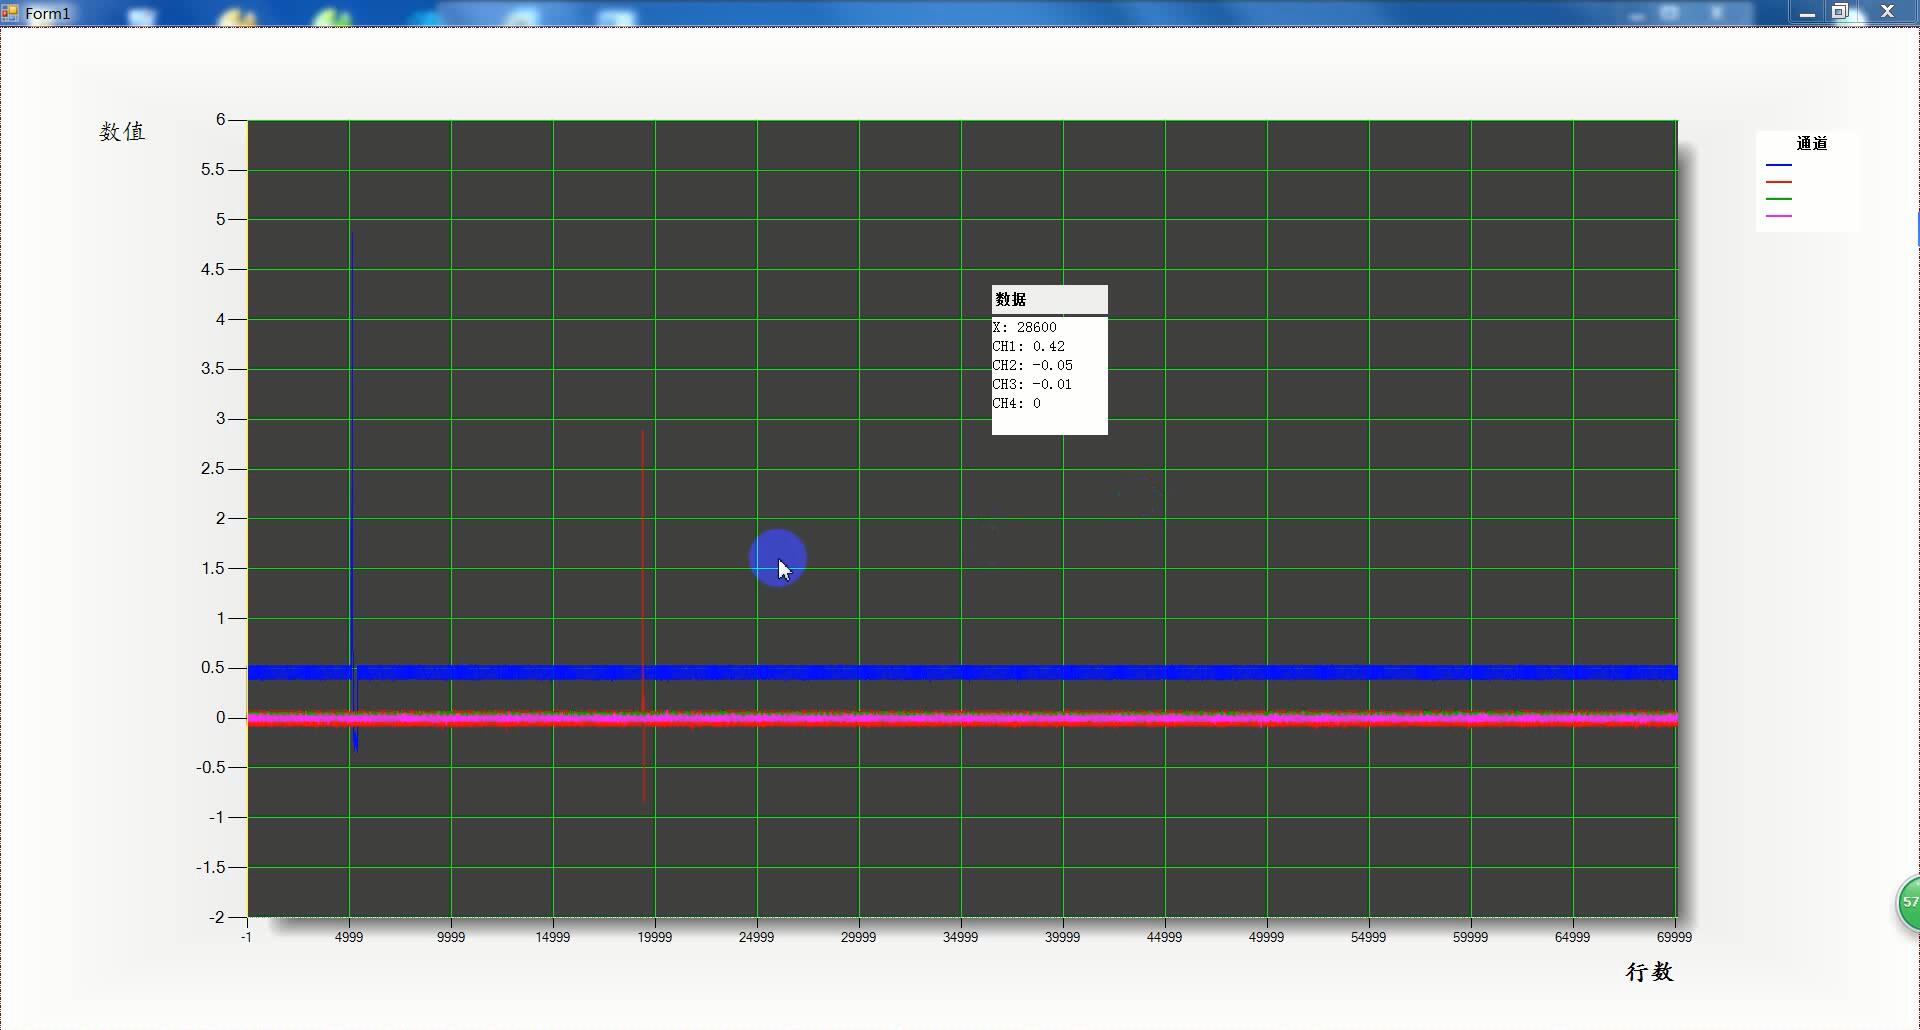Click the X-axis tick label "34999"
Image resolution: width=1920 pixels, height=1030 pixels.
961,937
